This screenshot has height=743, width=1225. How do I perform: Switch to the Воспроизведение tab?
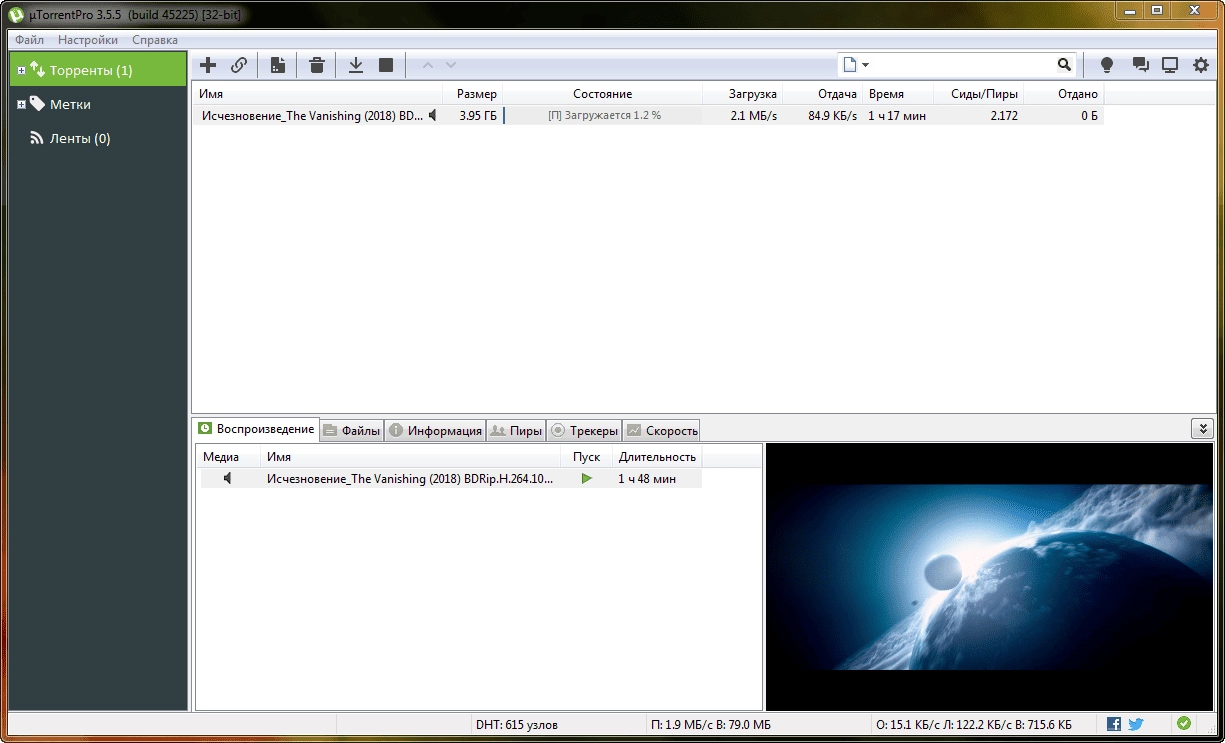(x=256, y=429)
